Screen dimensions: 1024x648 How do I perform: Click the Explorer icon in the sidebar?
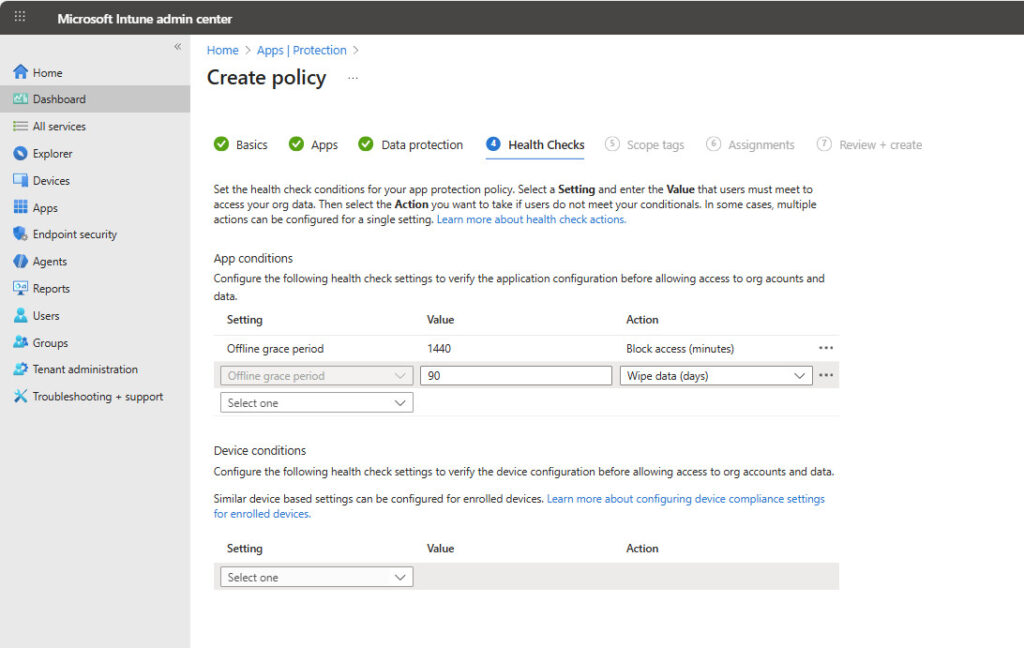[x=20, y=154]
